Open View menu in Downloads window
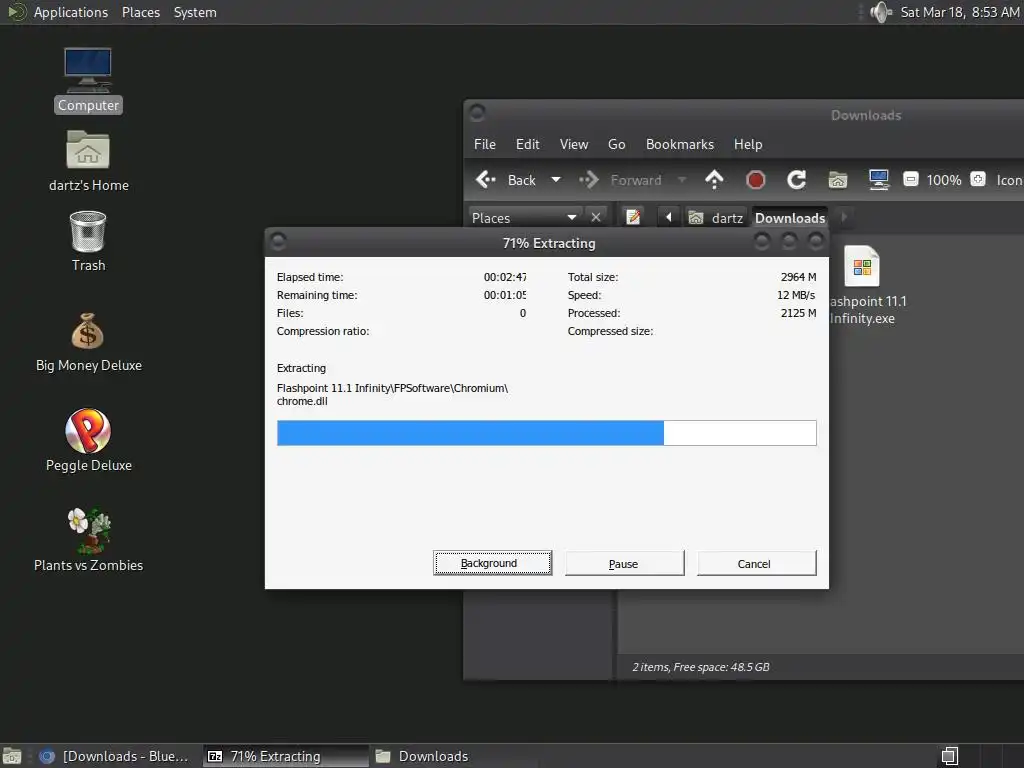 573,144
